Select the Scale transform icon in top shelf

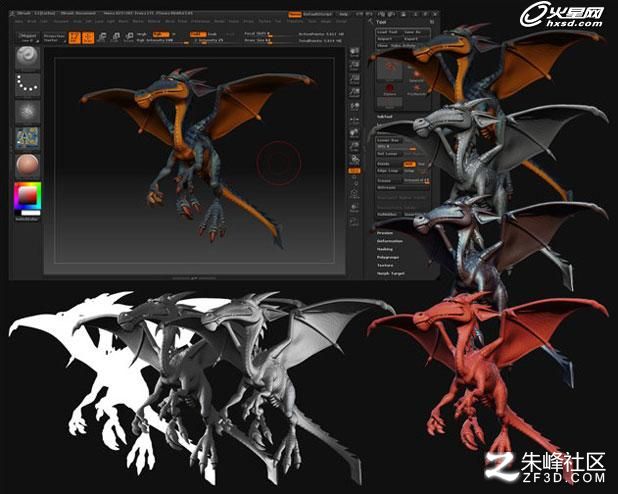pos(116,37)
